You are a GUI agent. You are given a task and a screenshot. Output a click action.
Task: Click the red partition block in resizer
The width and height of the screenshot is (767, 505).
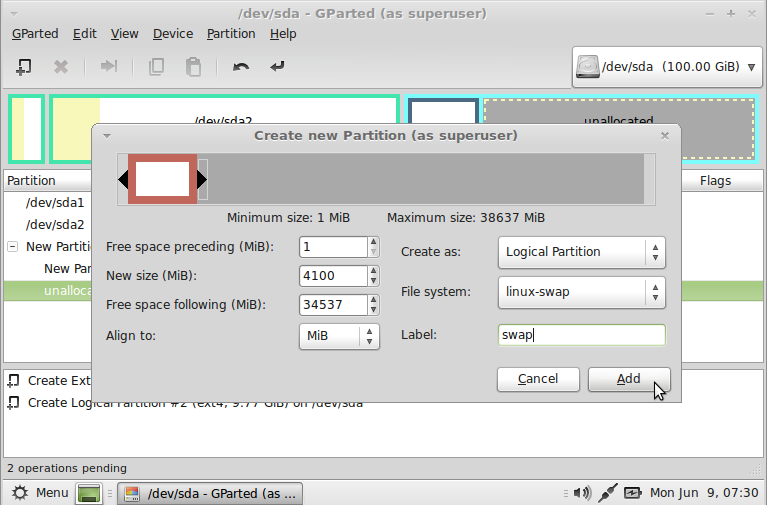162,179
